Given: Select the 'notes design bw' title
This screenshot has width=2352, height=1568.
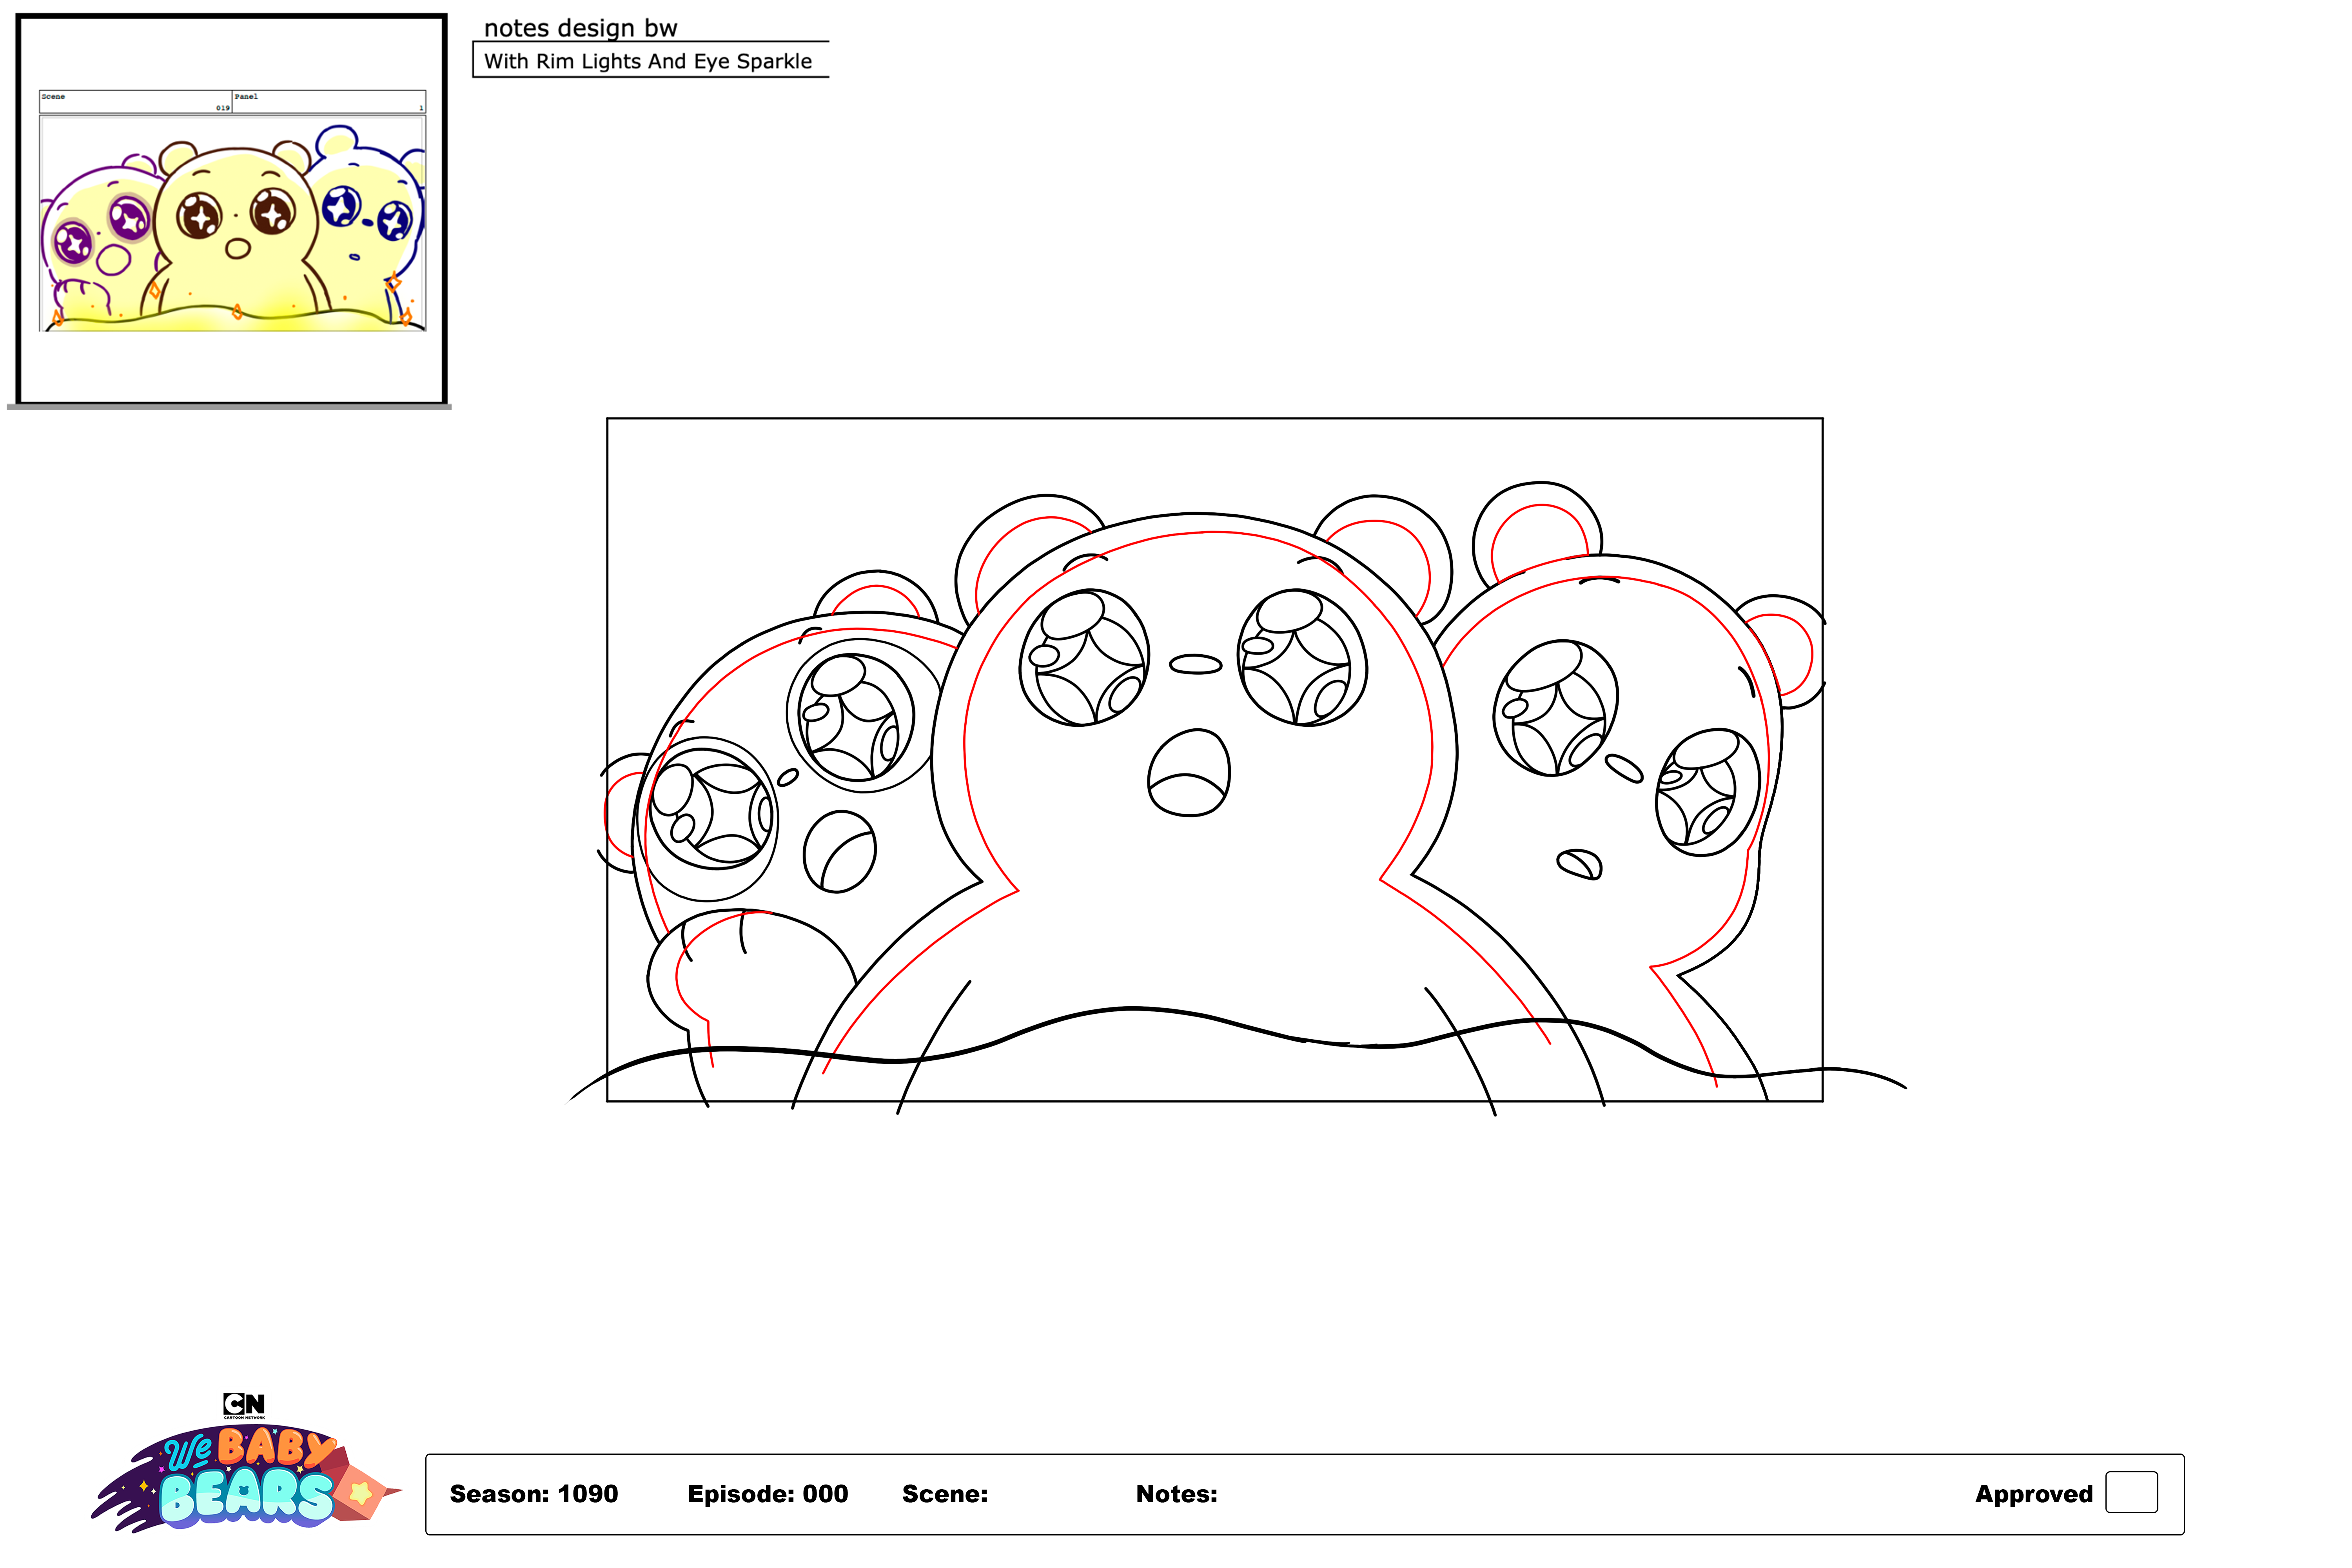Looking at the screenshot, I should pos(580,28).
